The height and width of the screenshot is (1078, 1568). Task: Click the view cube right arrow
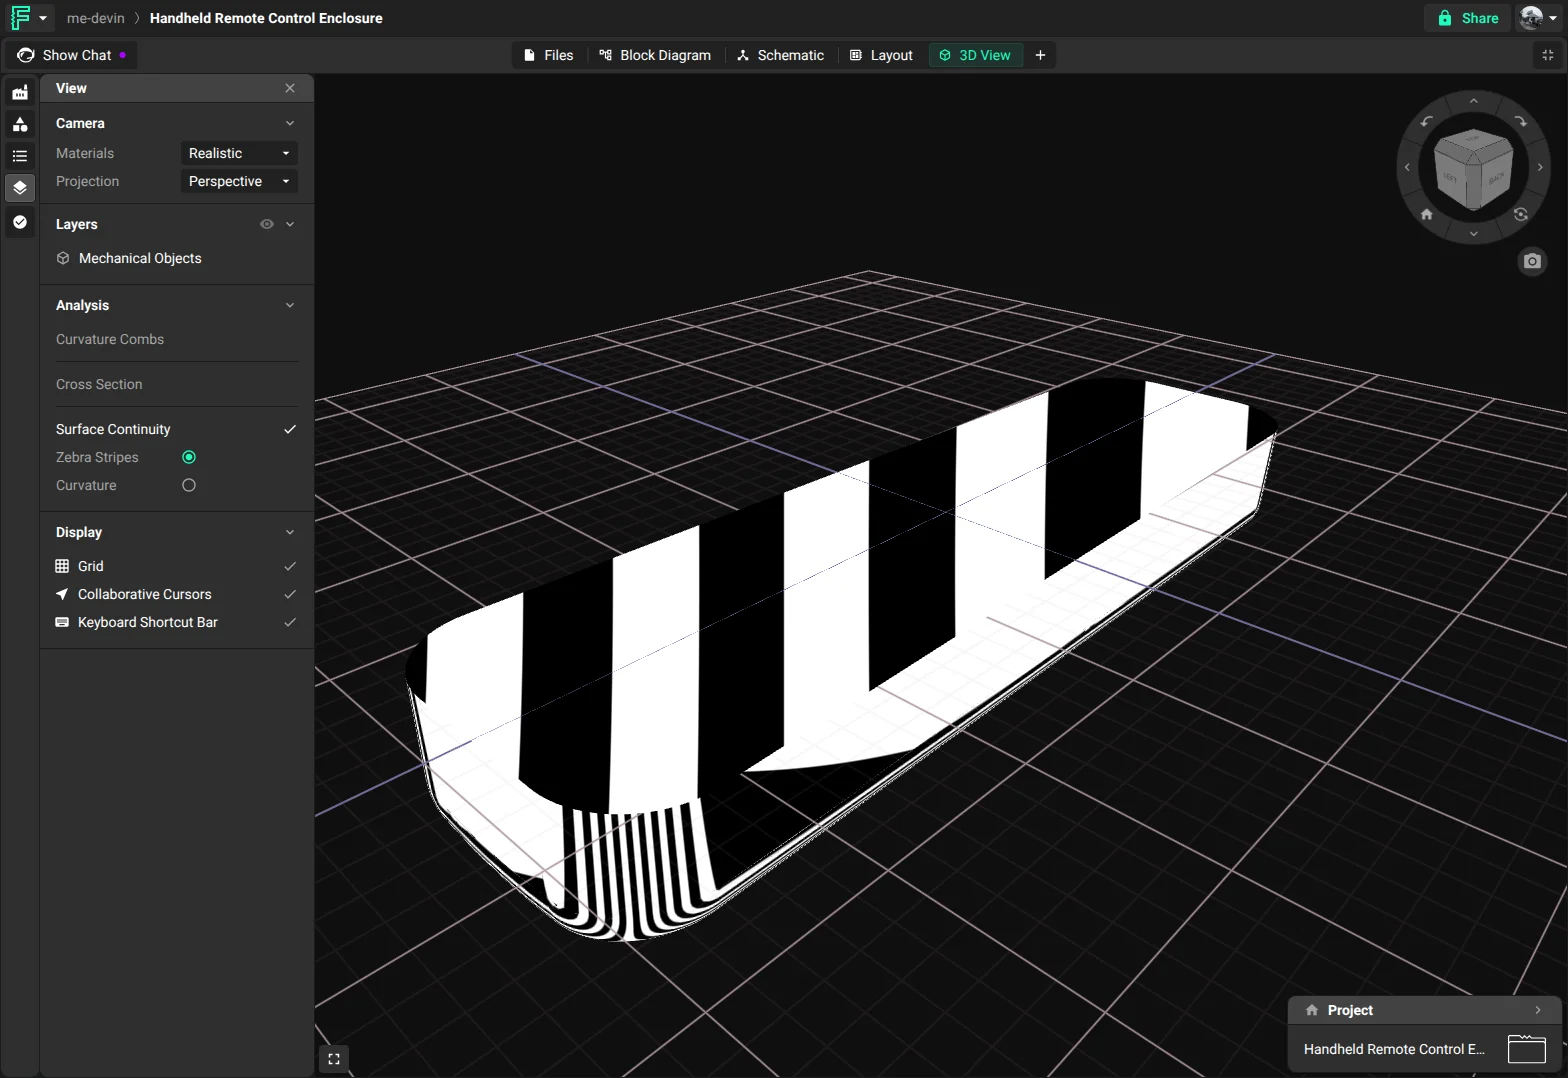[x=1540, y=167]
